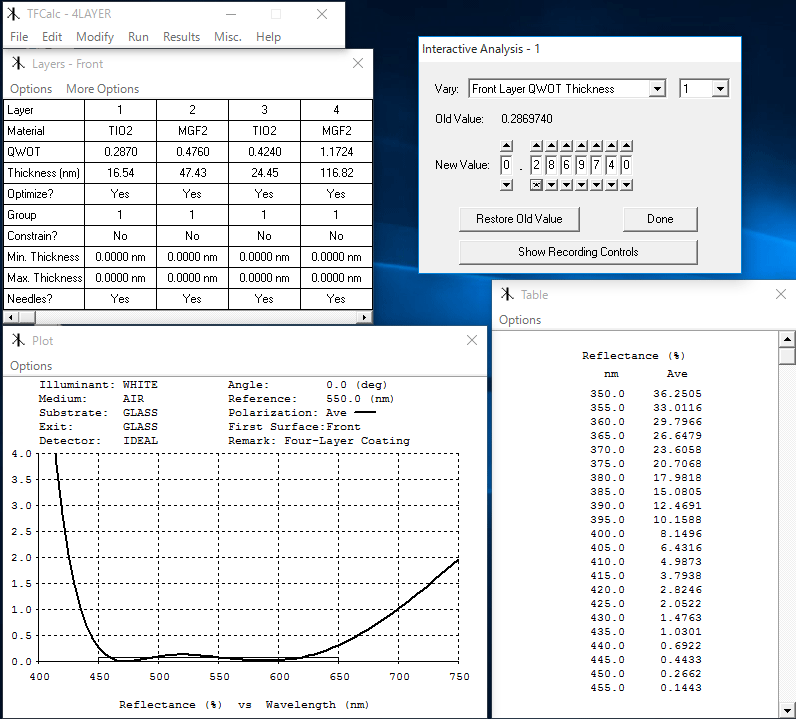The width and height of the screenshot is (796, 719).
Task: Open the Results menu
Action: (181, 37)
